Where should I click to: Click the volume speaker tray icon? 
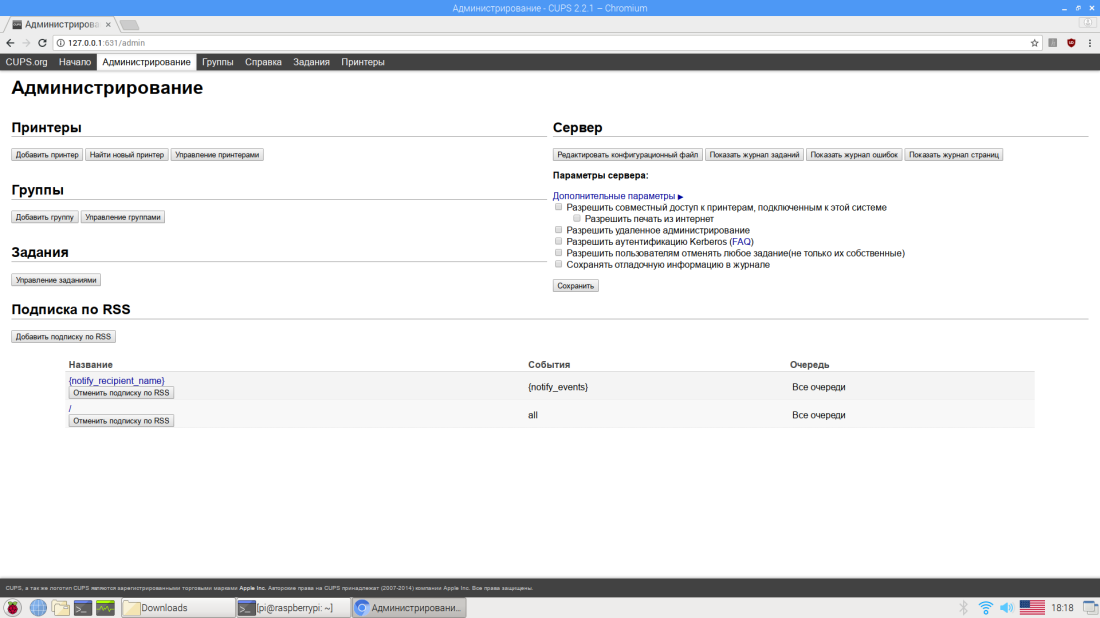point(1007,608)
